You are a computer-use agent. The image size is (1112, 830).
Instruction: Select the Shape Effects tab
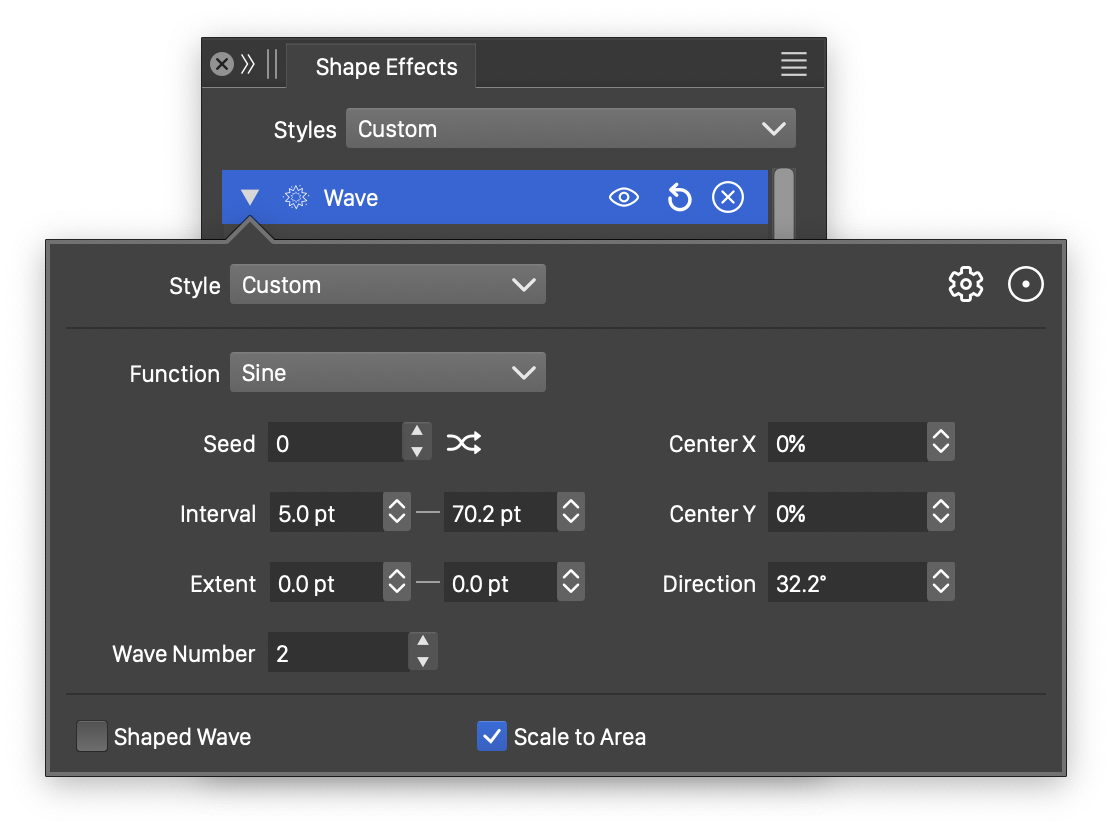coord(385,67)
